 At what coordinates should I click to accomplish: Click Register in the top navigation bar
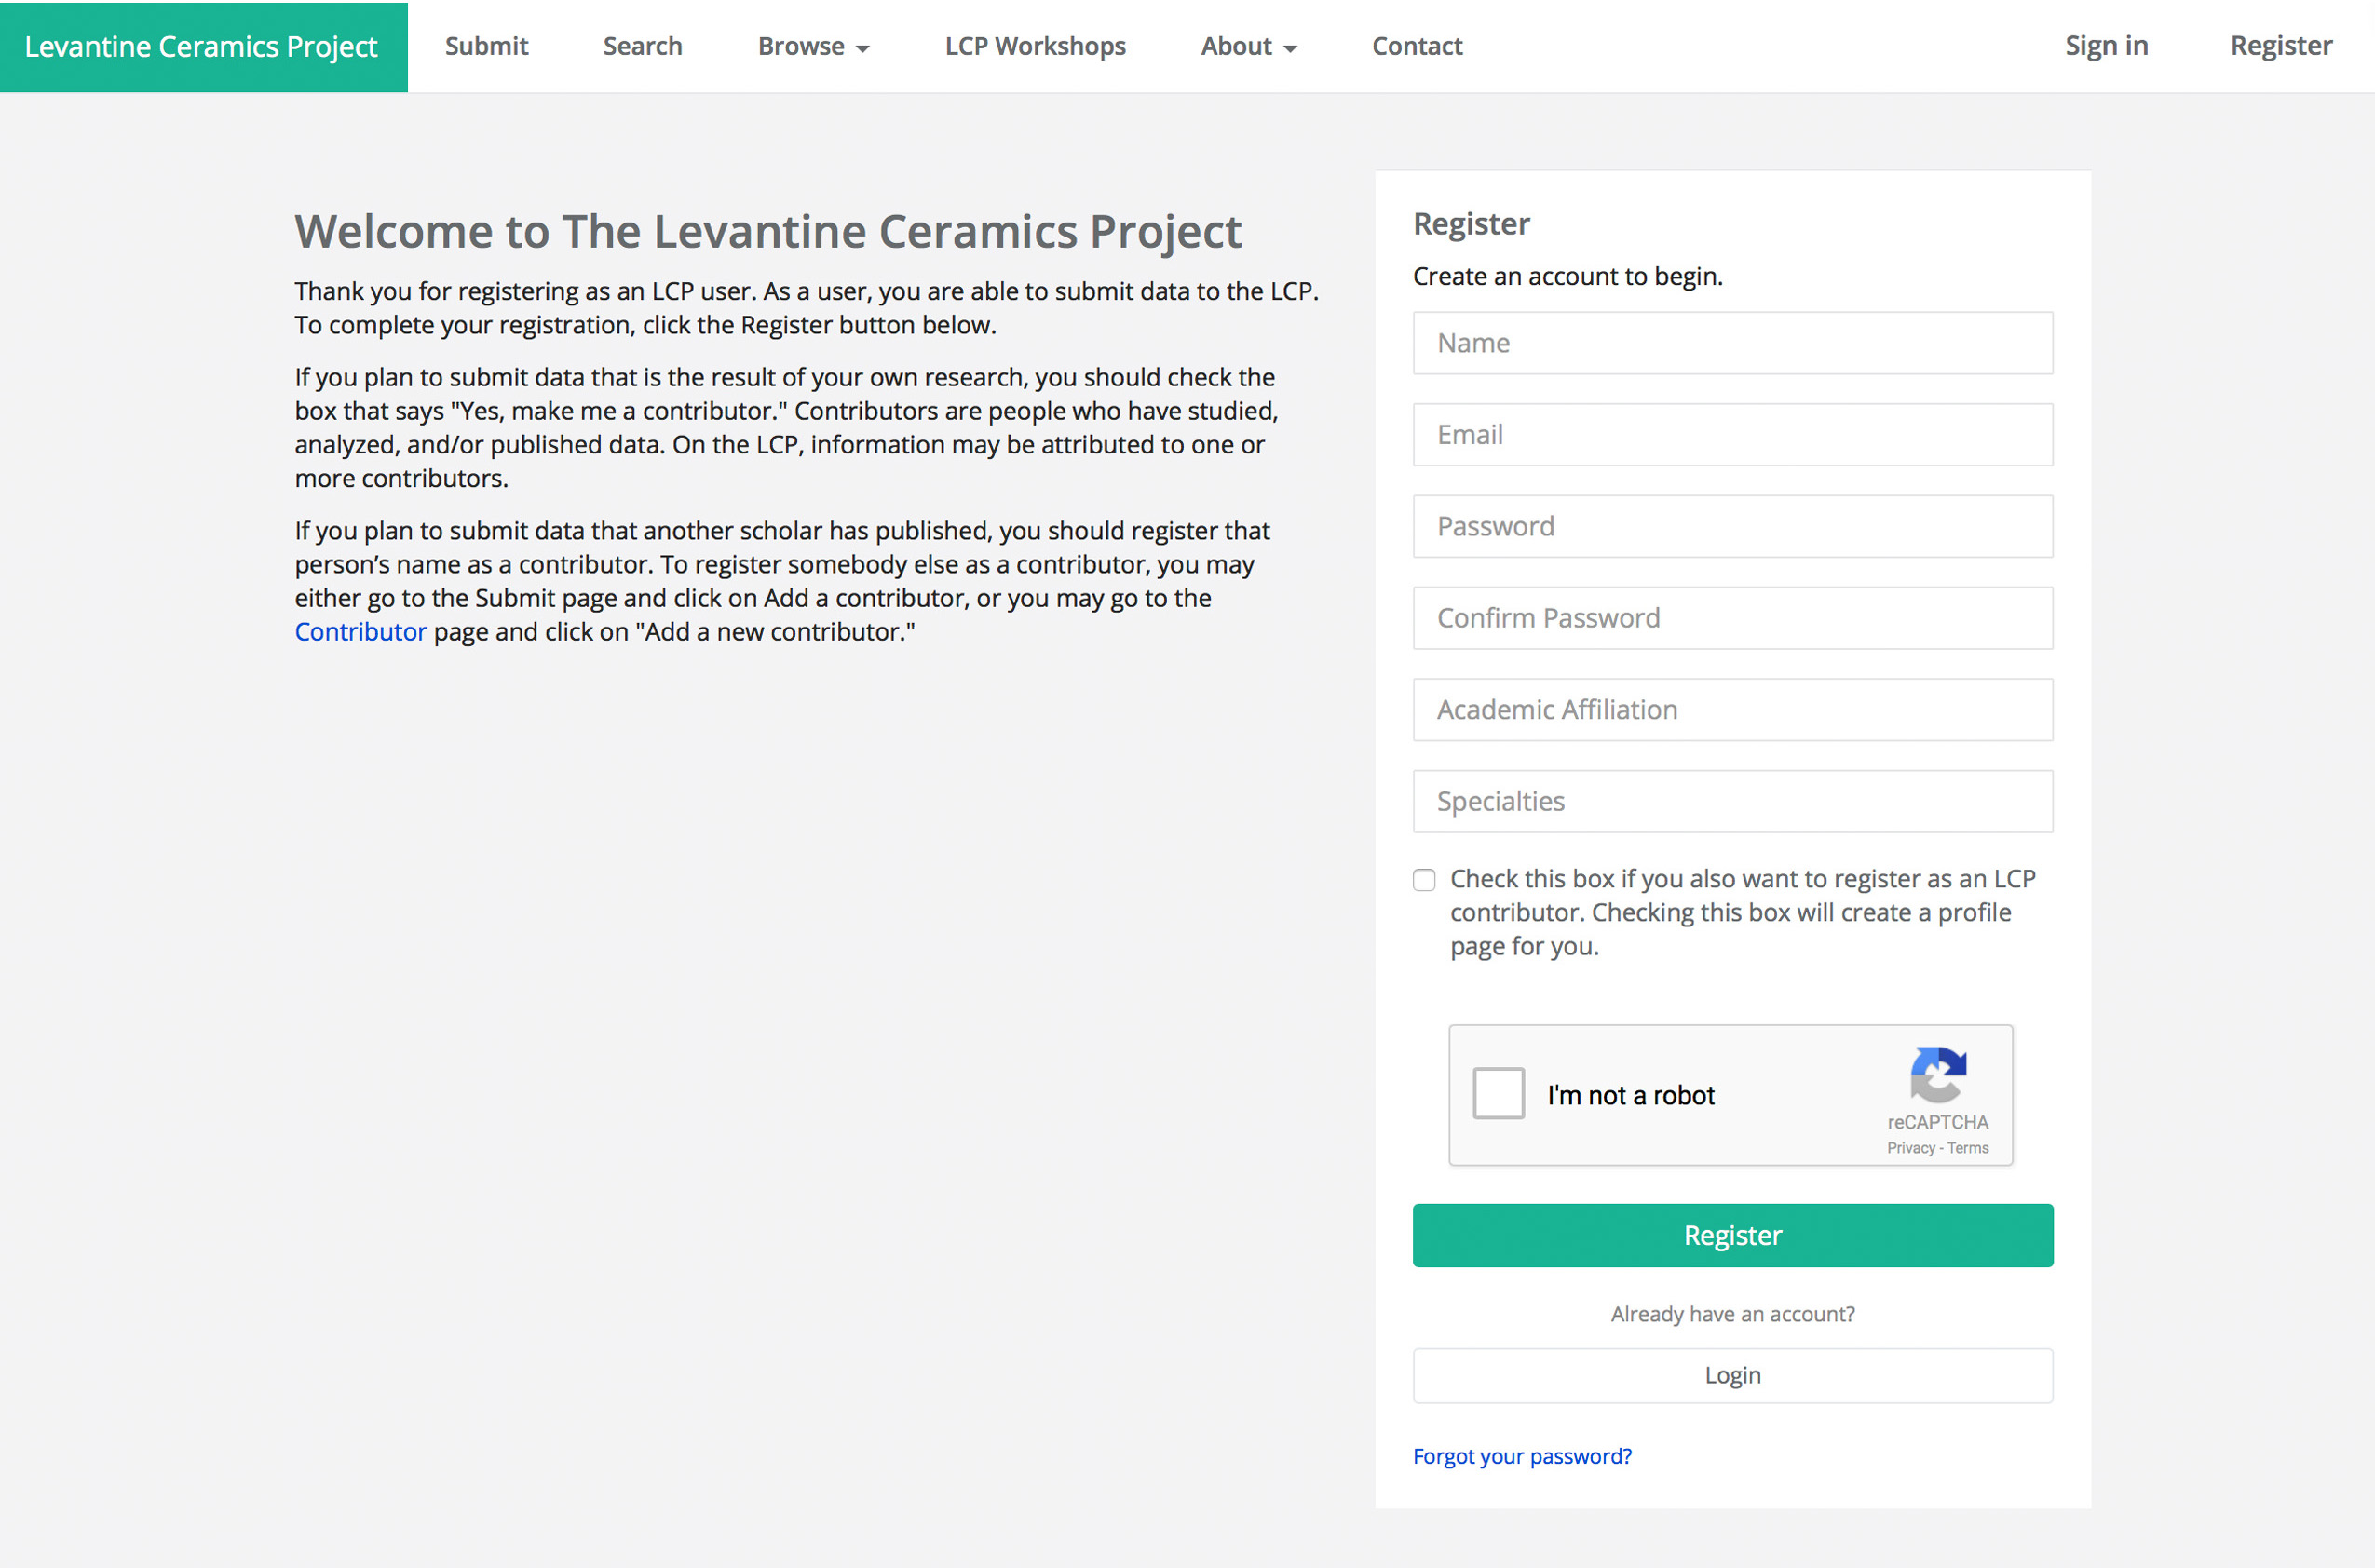tap(2281, 46)
